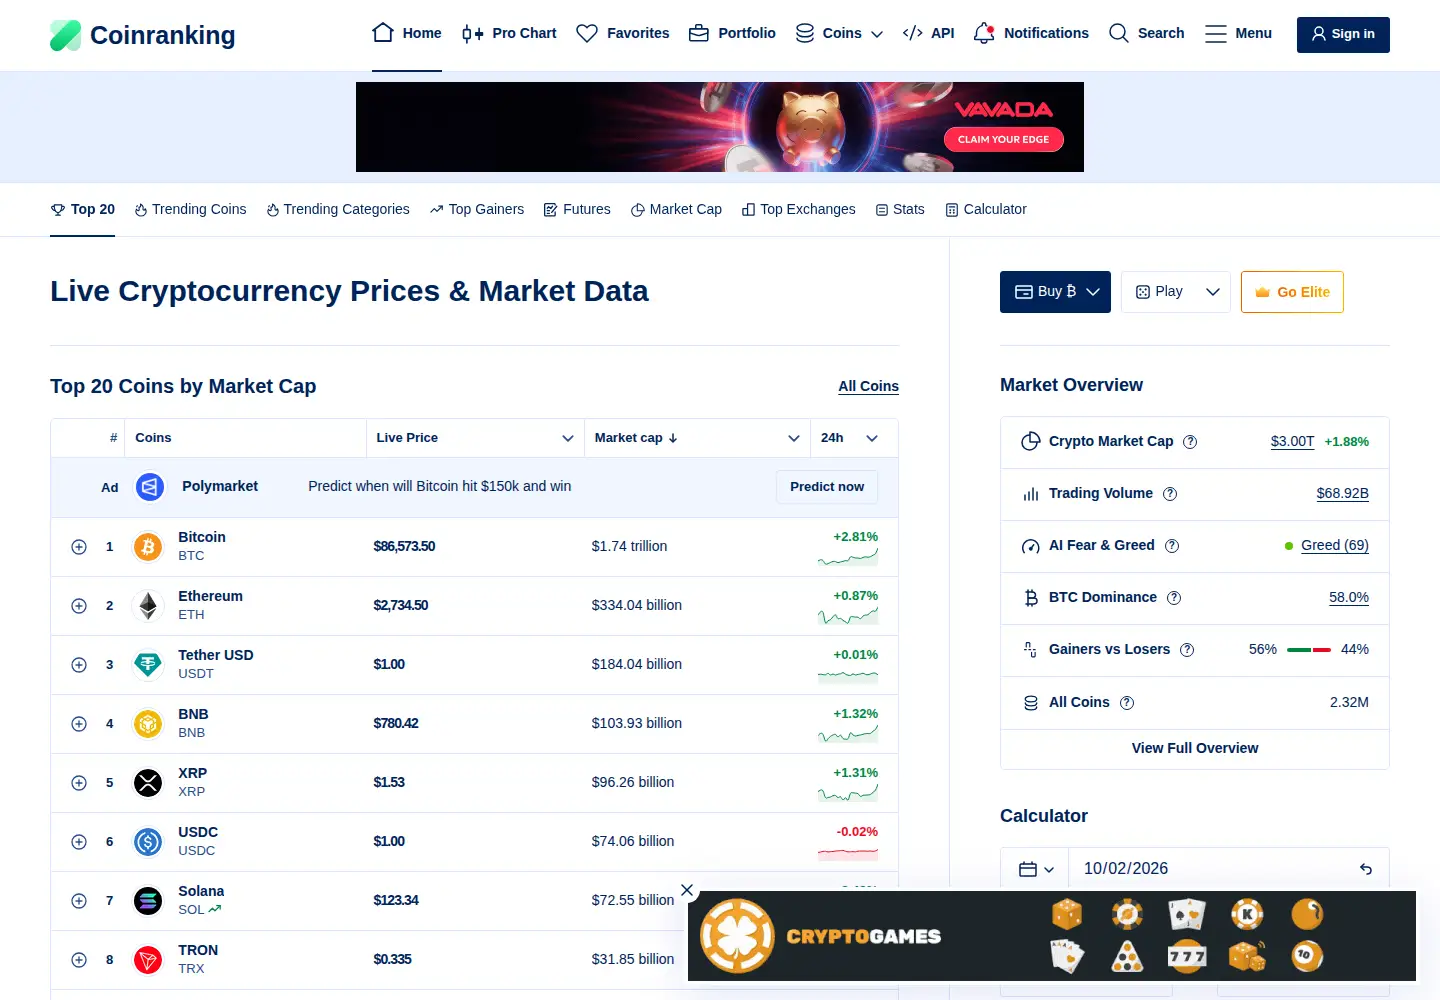Viewport: 1440px width, 1000px height.
Task: Open the 24h timeframe dropdown
Action: tap(872, 438)
